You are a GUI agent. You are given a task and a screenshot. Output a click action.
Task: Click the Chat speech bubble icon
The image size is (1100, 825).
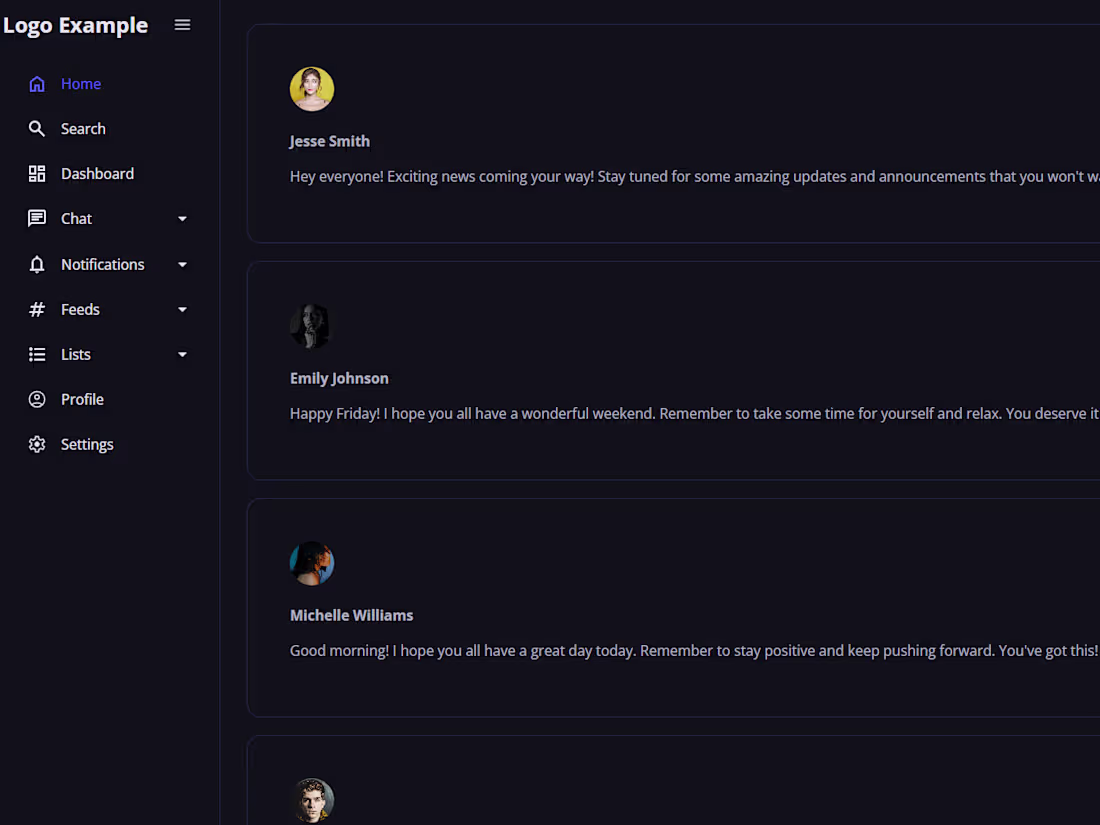[36, 218]
